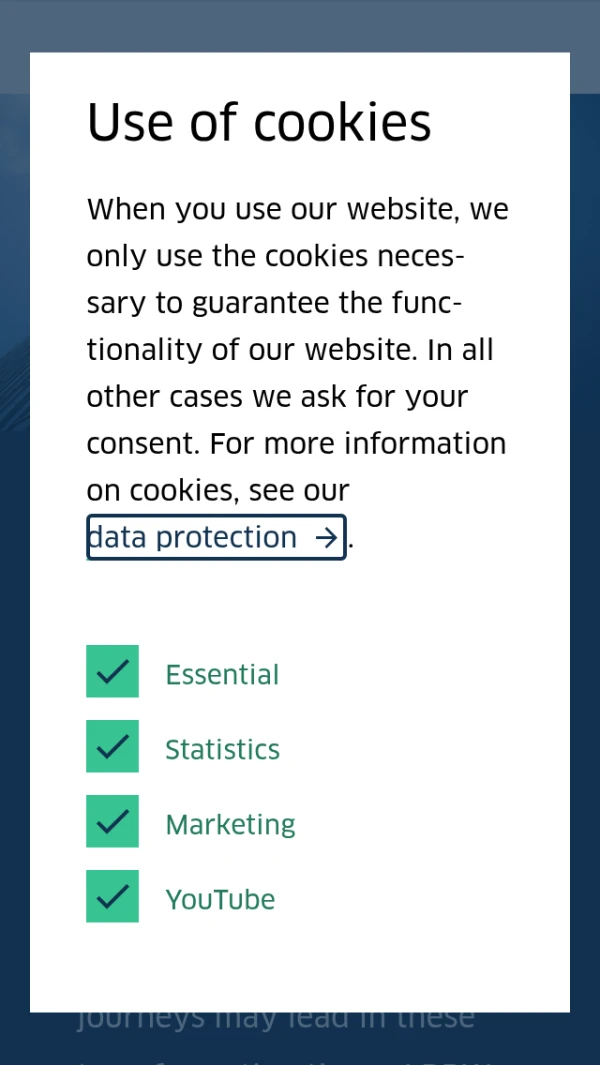Click the line "only use the cookies neces-"
The width and height of the screenshot is (600, 1065).
275,257
